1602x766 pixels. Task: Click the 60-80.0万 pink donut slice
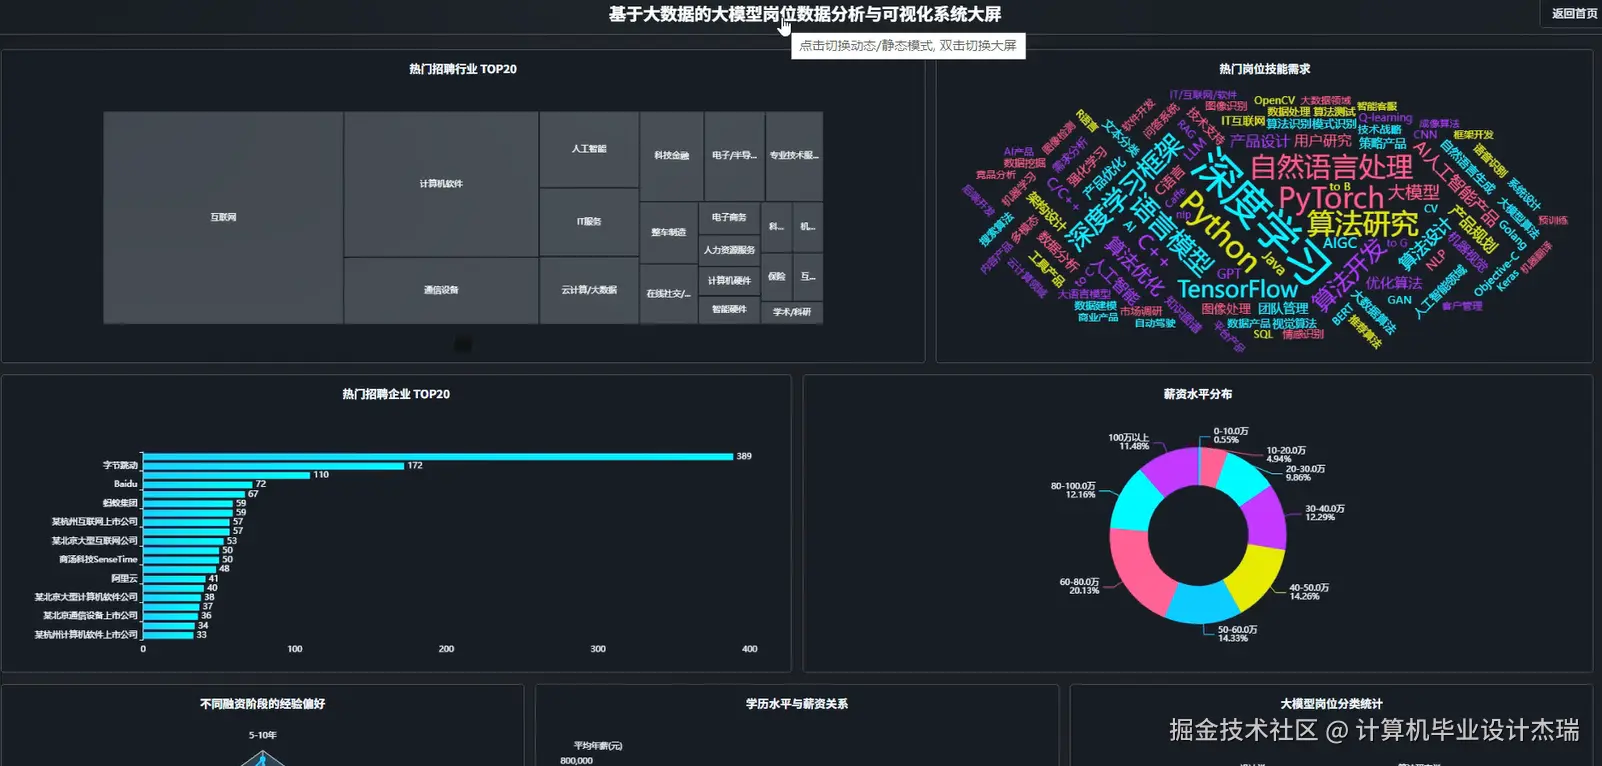click(1136, 573)
